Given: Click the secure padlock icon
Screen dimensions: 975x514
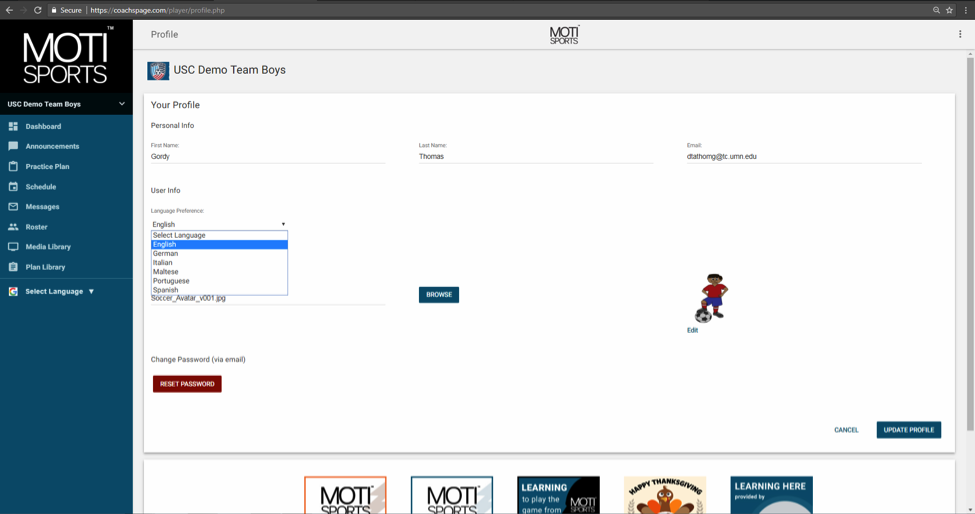Looking at the screenshot, I should pyautogui.click(x=54, y=10).
